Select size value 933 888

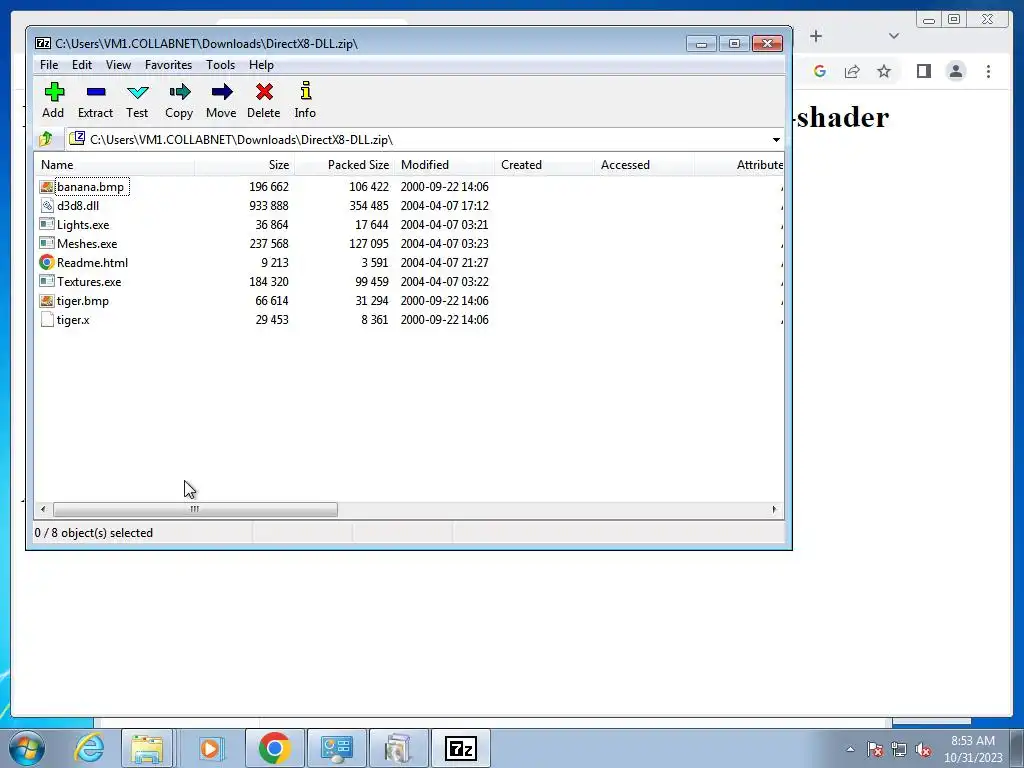268,206
